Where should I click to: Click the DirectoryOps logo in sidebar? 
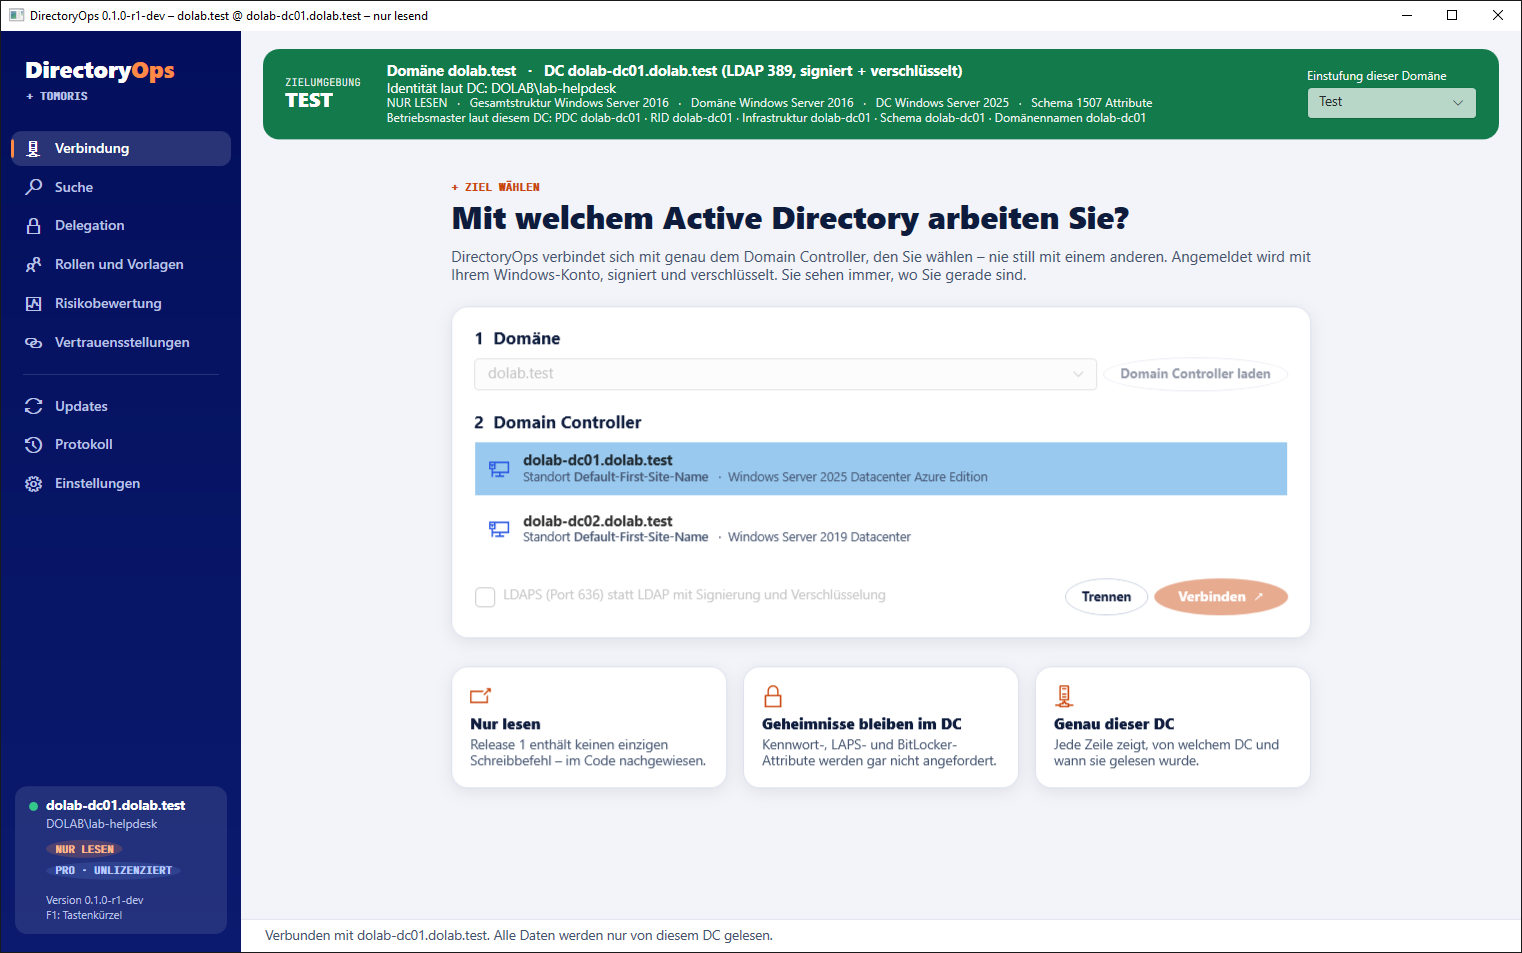[100, 70]
